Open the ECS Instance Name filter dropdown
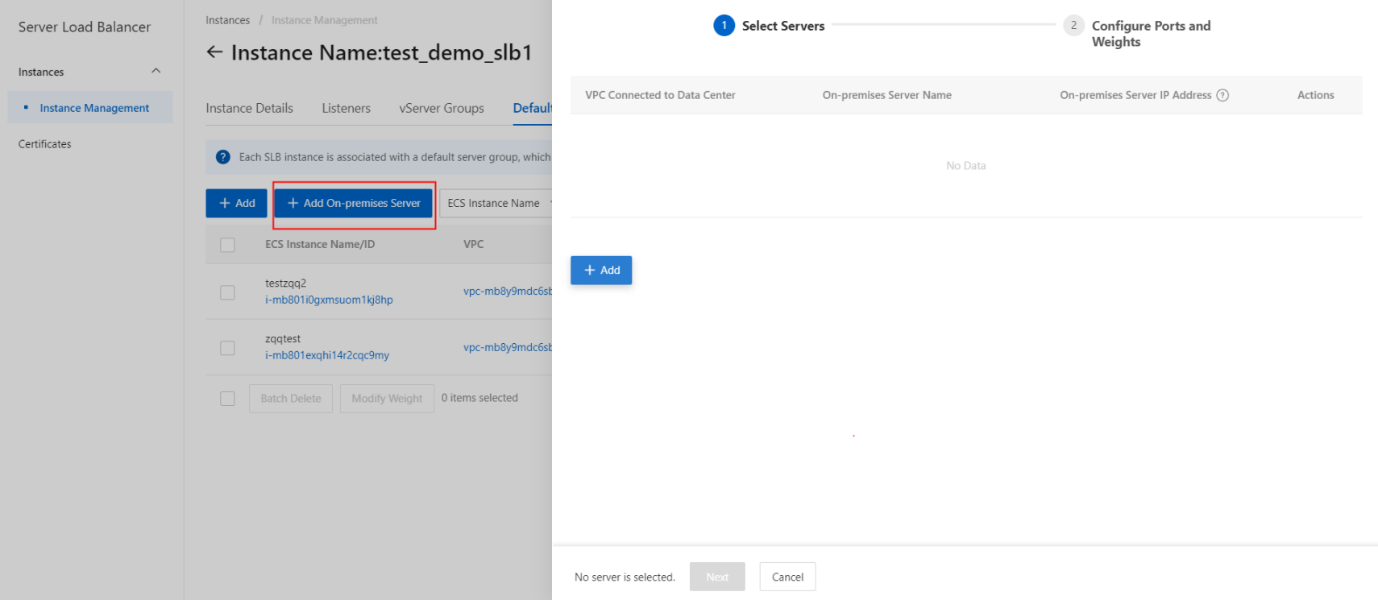 tap(496, 203)
